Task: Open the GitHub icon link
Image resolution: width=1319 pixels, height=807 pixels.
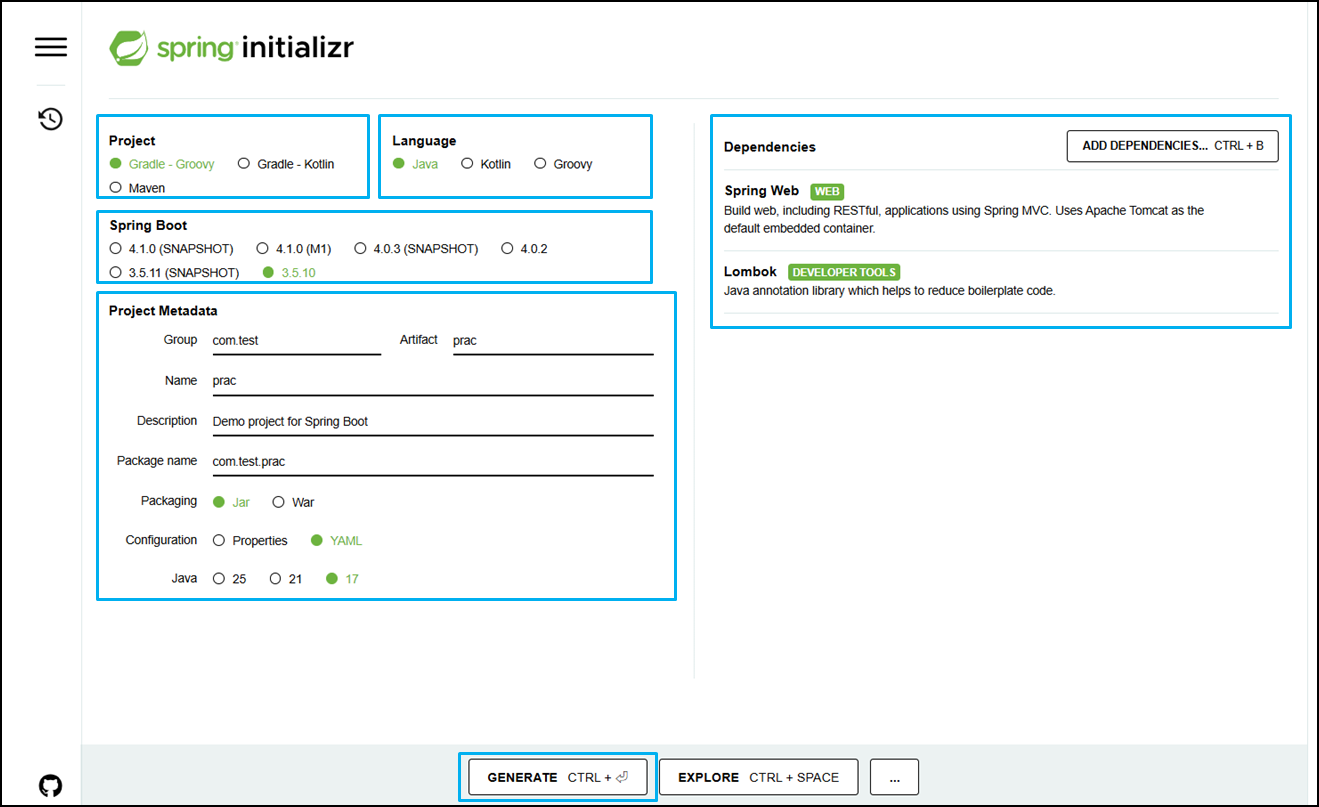Action: click(x=50, y=785)
